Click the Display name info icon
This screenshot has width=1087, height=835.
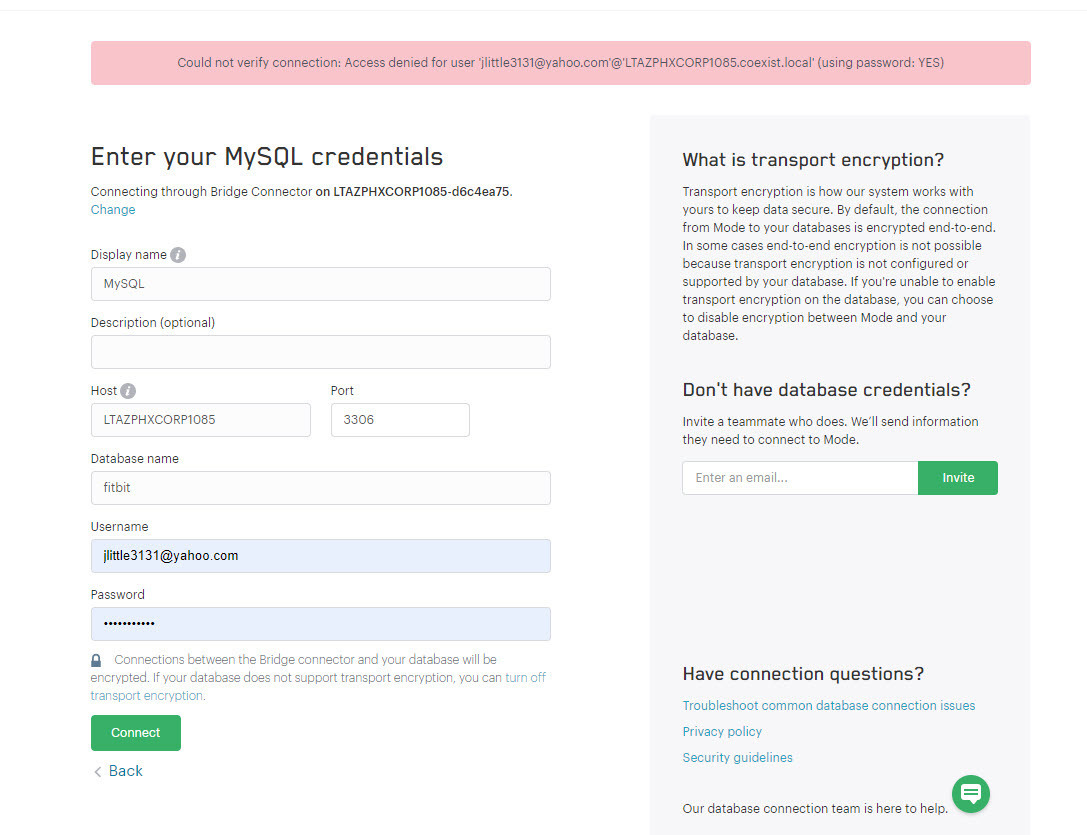(178, 255)
